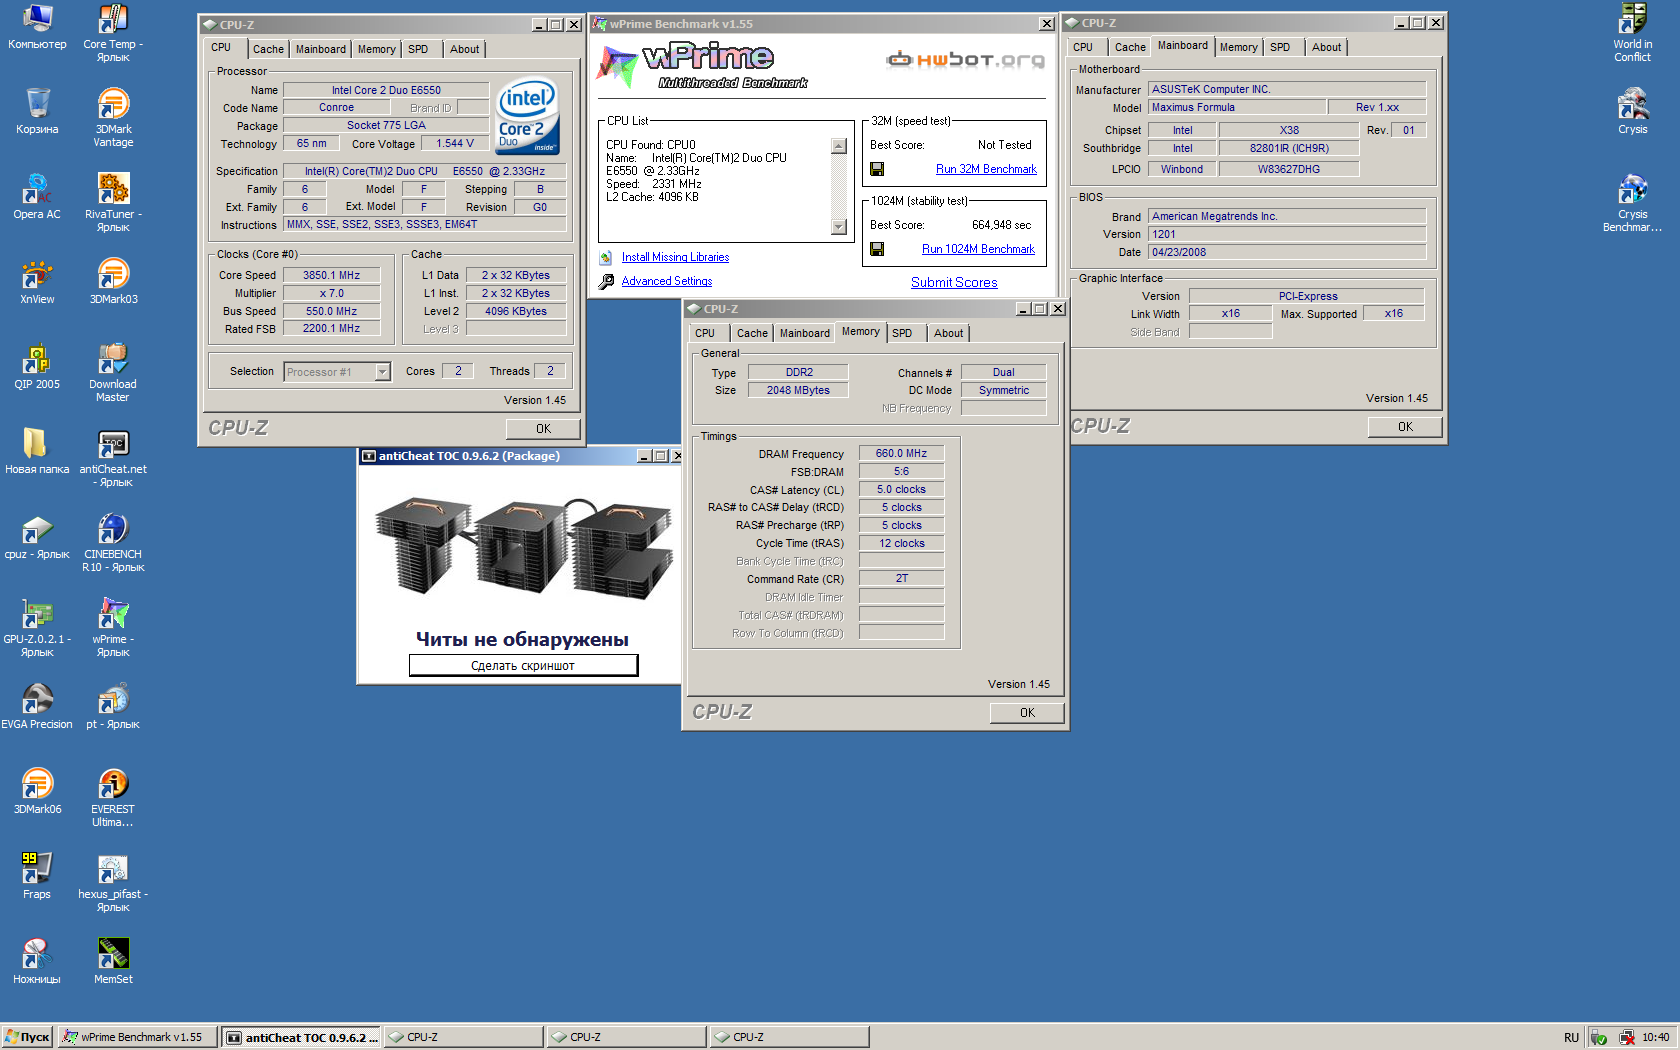The width and height of the screenshot is (1680, 1050).
Task: Click the 32M Best Score save floppy icon
Action: tap(877, 169)
